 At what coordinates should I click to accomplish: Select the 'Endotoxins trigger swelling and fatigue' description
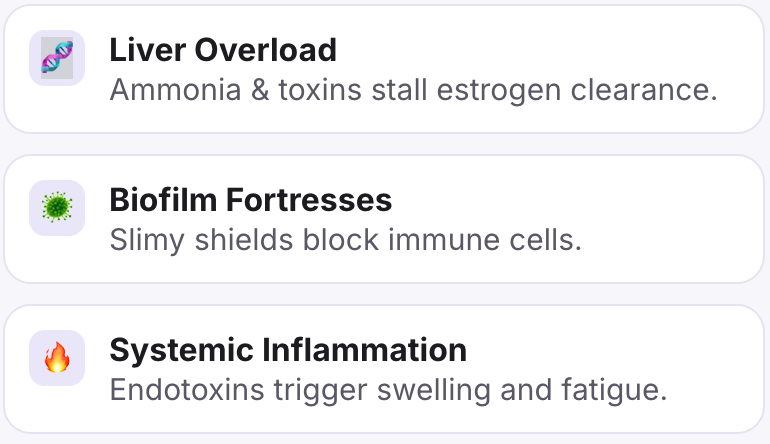pyautogui.click(x=388, y=389)
